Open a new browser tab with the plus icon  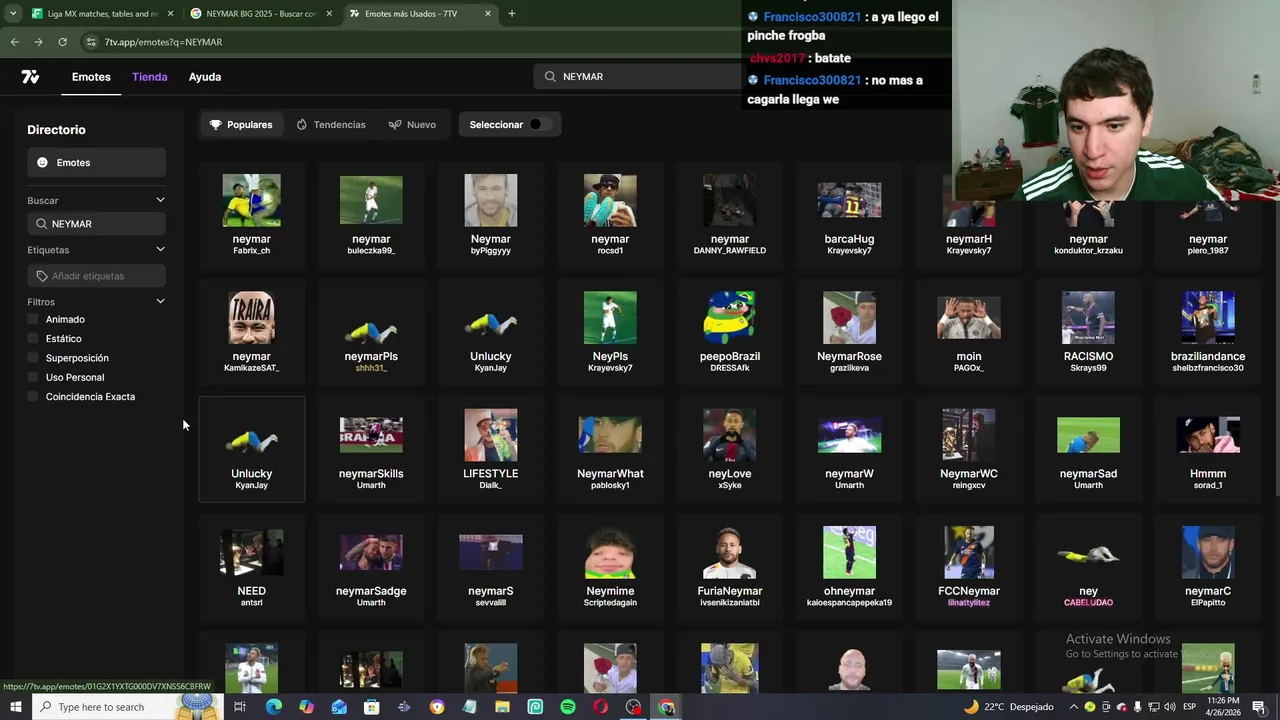511,13
